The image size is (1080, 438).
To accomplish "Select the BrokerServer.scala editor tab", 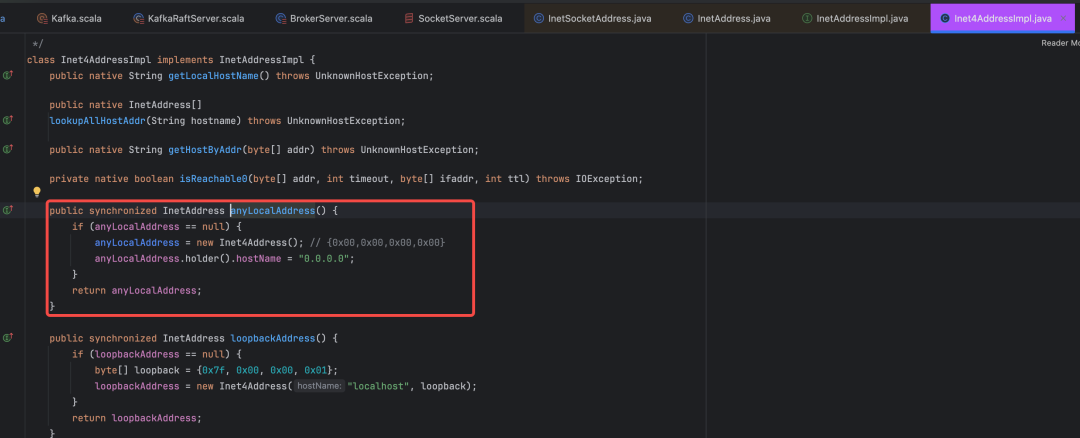I will (x=324, y=19).
